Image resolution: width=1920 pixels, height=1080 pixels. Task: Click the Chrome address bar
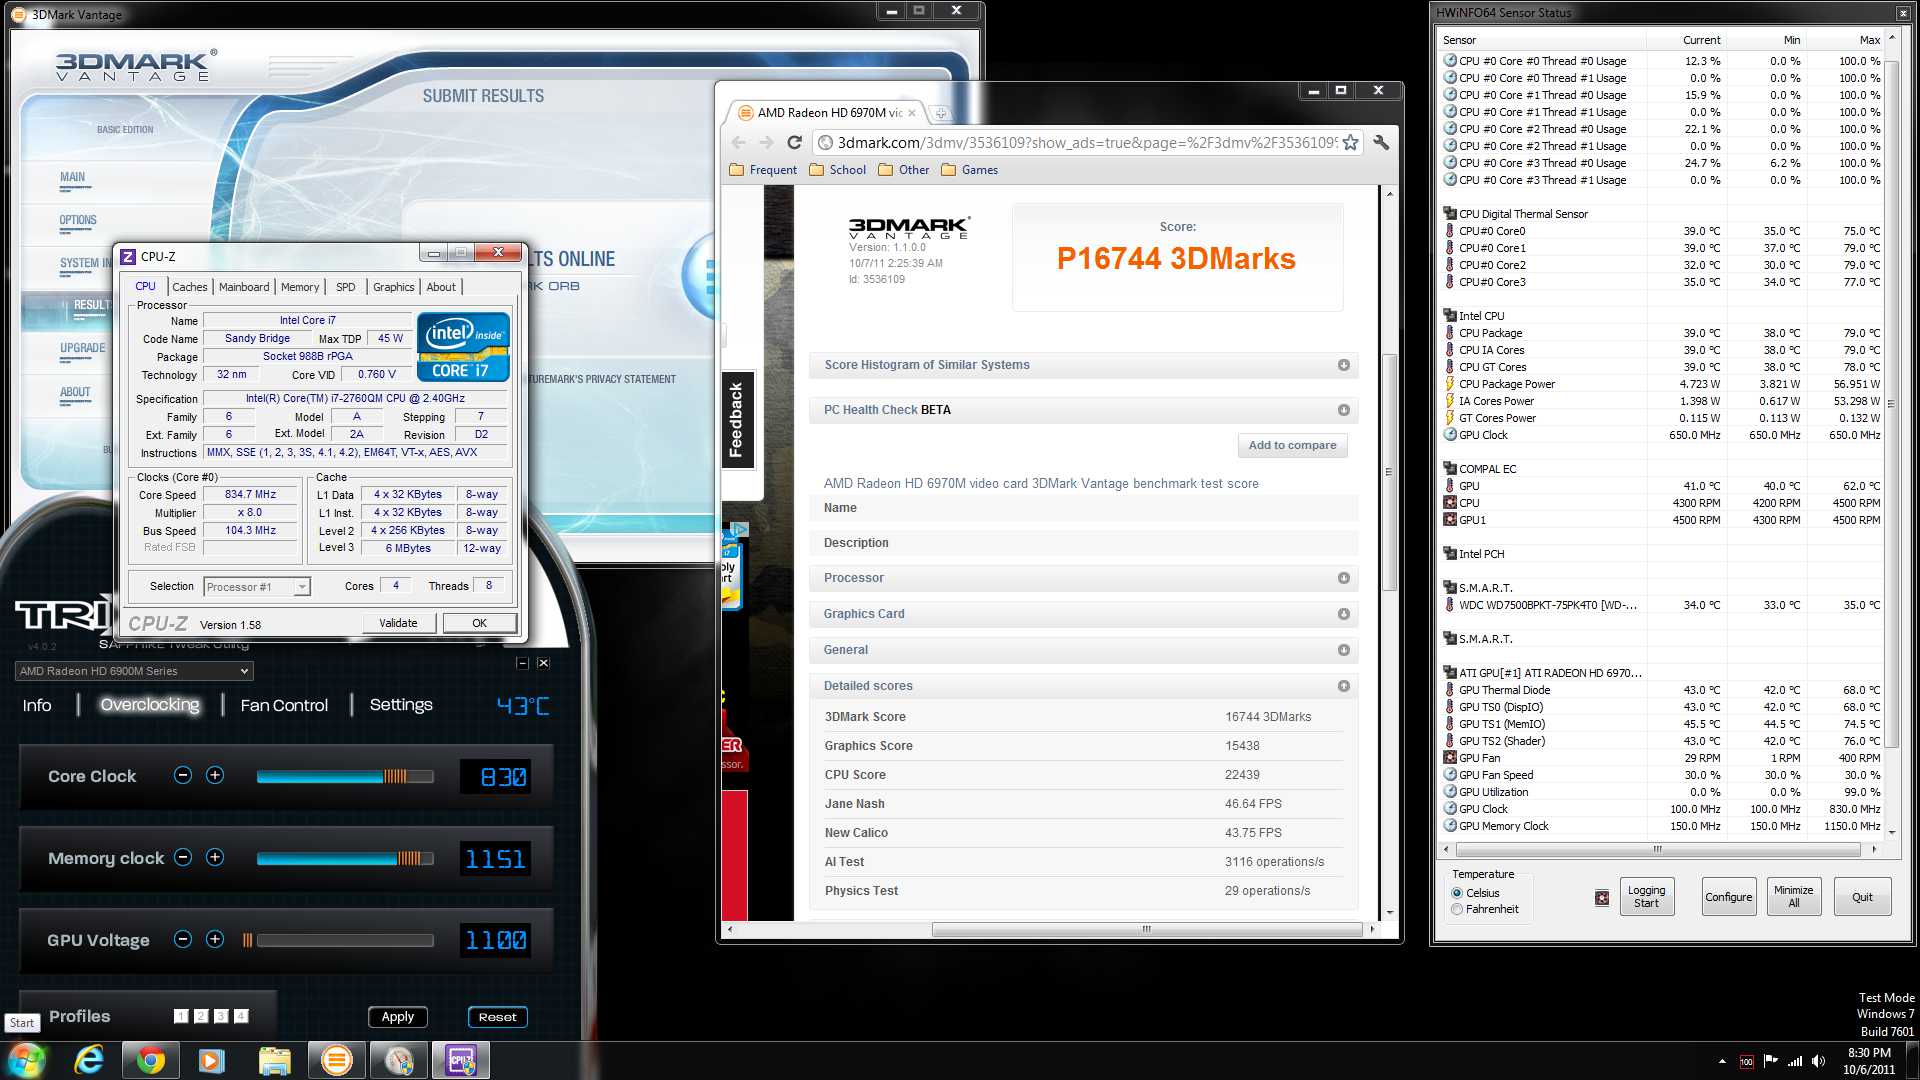click(1085, 142)
